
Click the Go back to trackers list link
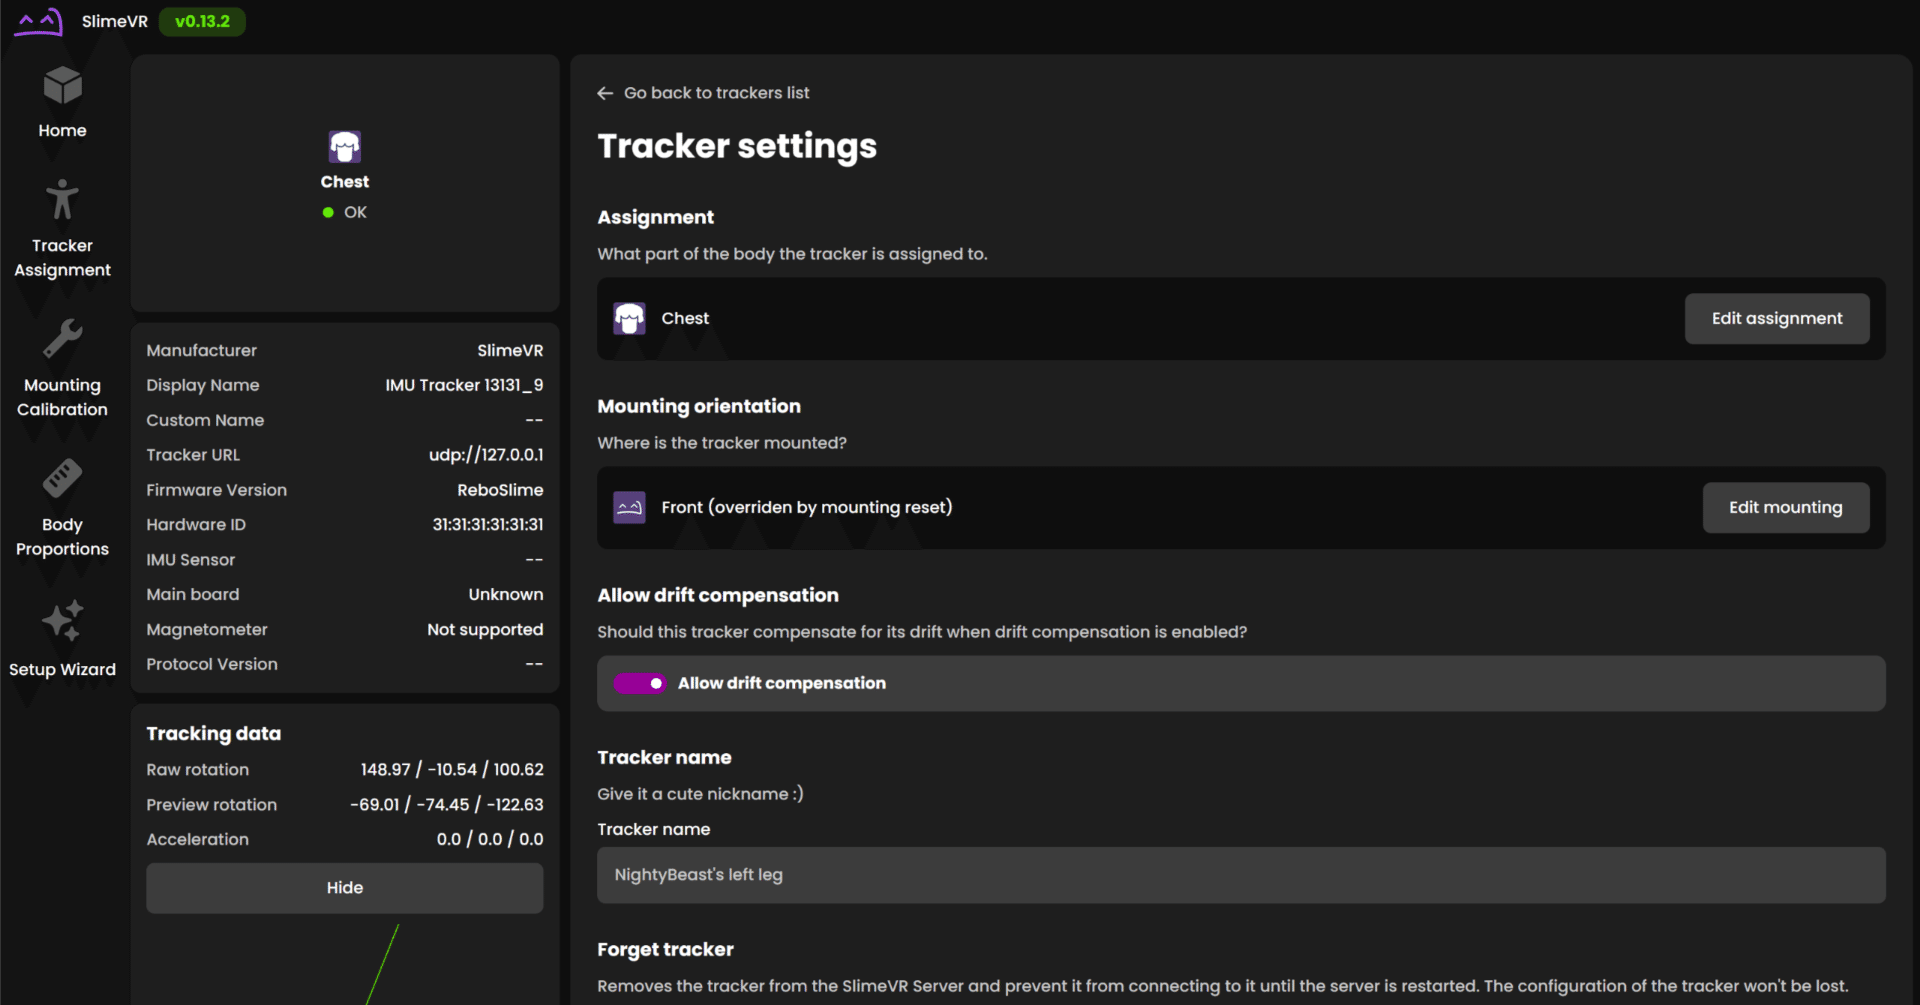(716, 93)
